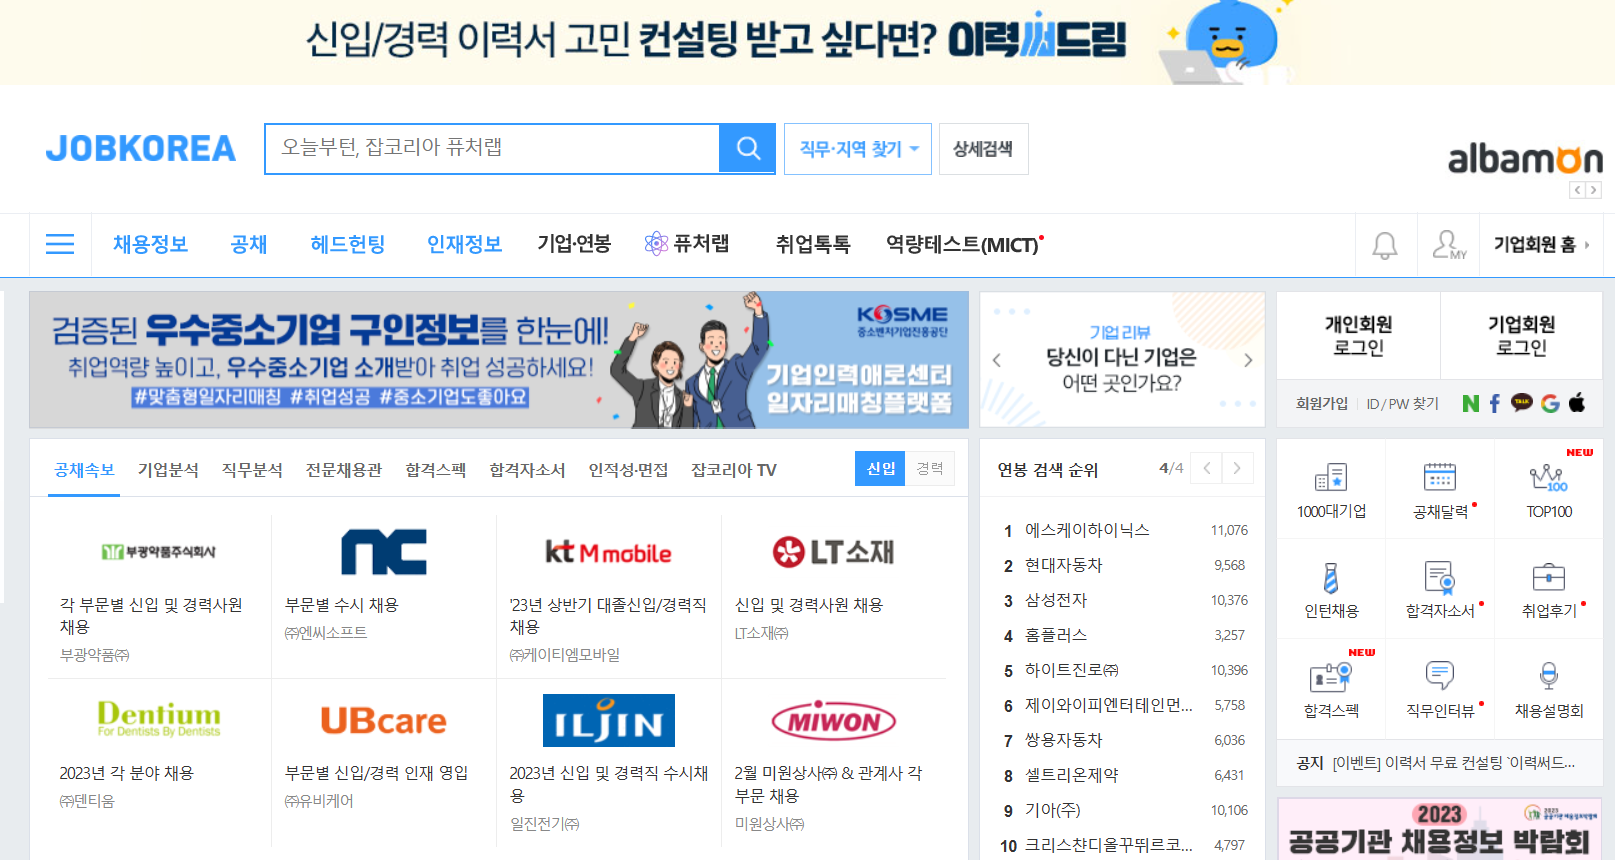Open the 이력서 무료 컨설팅 notice link
The height and width of the screenshot is (860, 1615).
pyautogui.click(x=1454, y=763)
